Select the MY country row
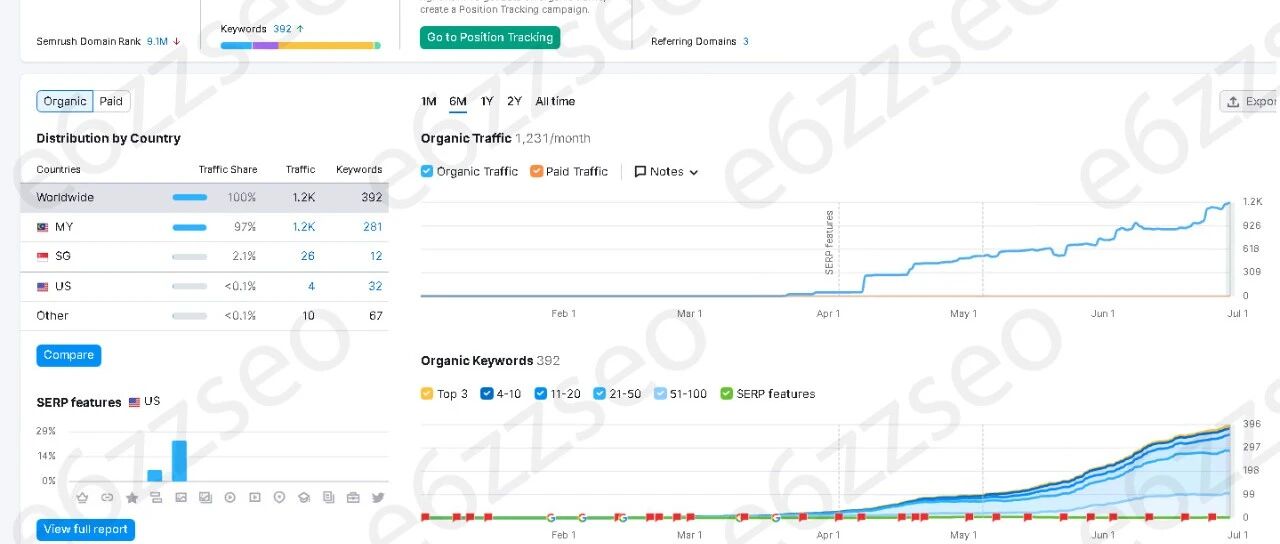Viewport: 1280px width, 544px height. point(204,227)
